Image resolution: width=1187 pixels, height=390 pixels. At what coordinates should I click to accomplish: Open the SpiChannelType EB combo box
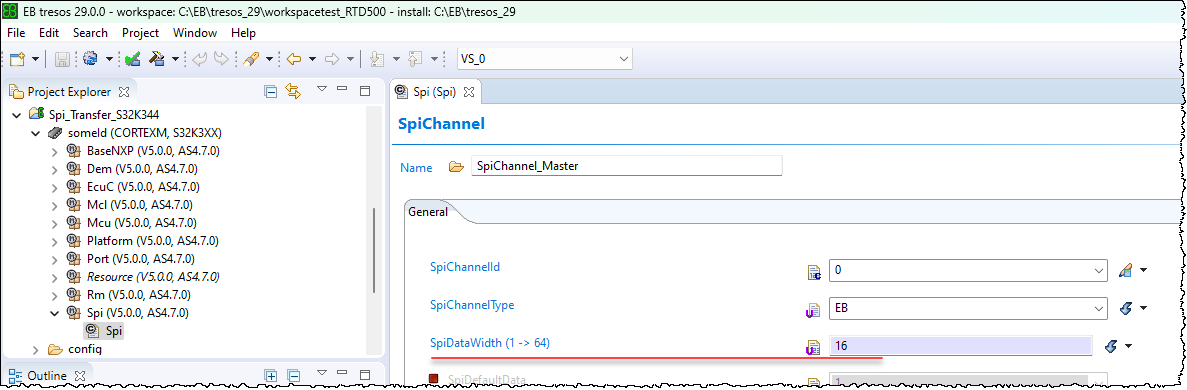(x=969, y=308)
